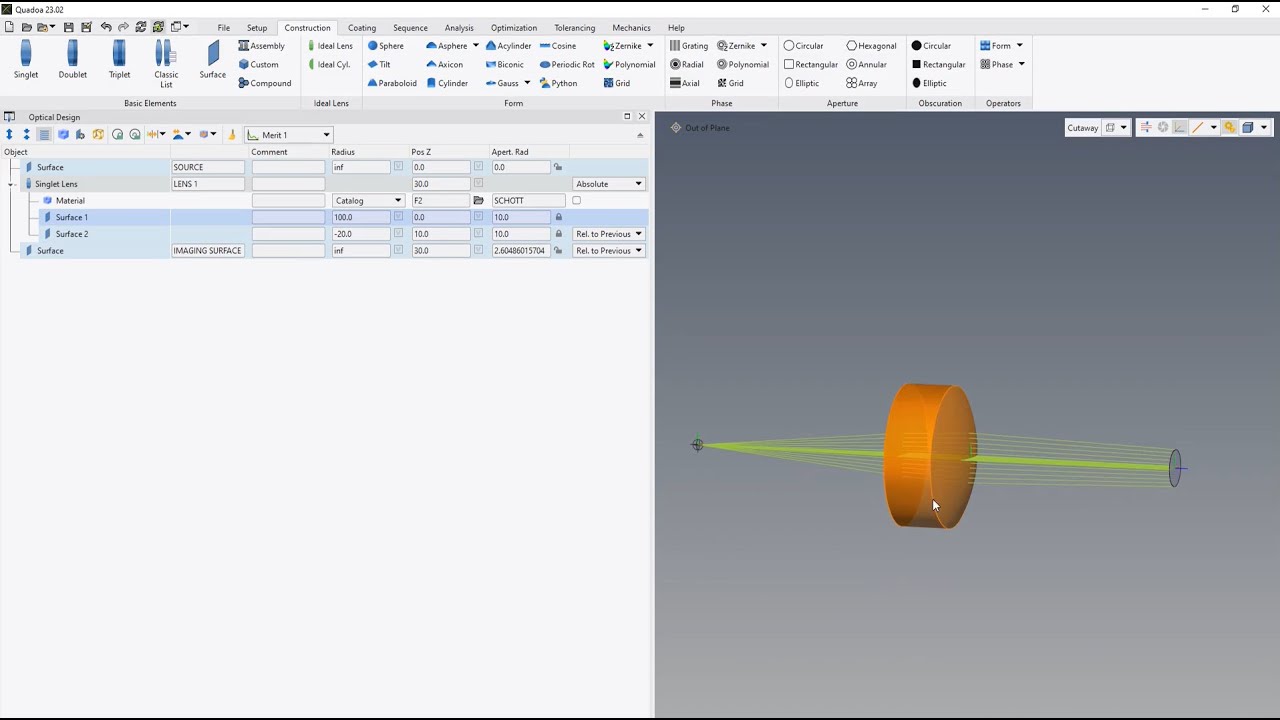
Task: Toggle the aperture lock on Surface 2
Action: [x=558, y=234]
